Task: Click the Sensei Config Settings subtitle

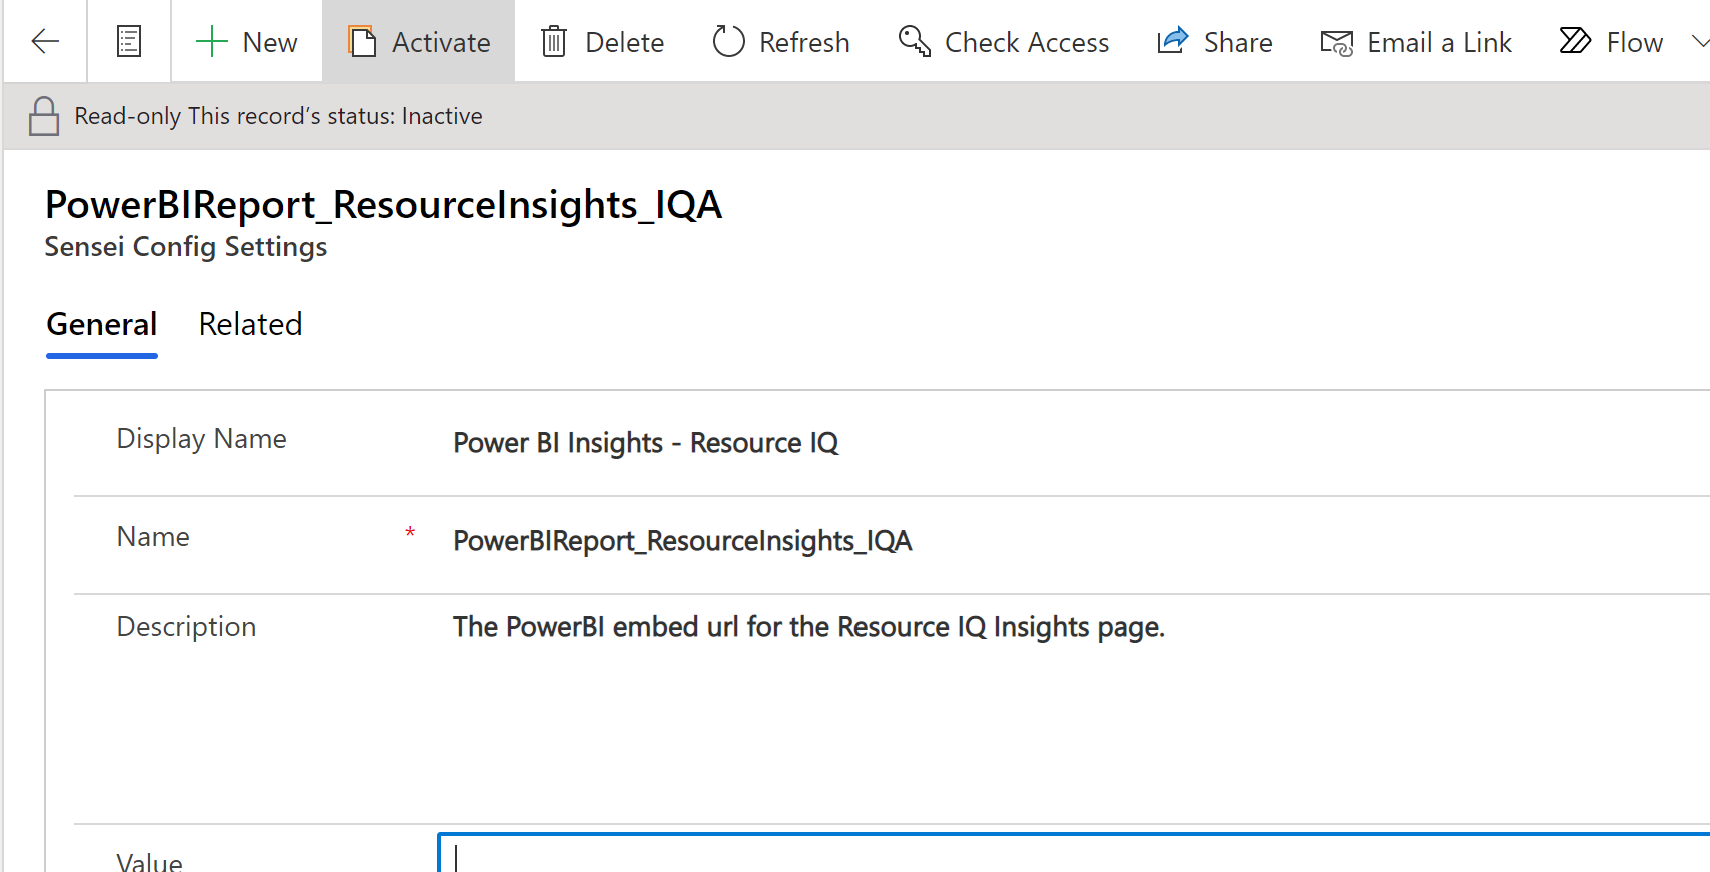Action: 186,247
